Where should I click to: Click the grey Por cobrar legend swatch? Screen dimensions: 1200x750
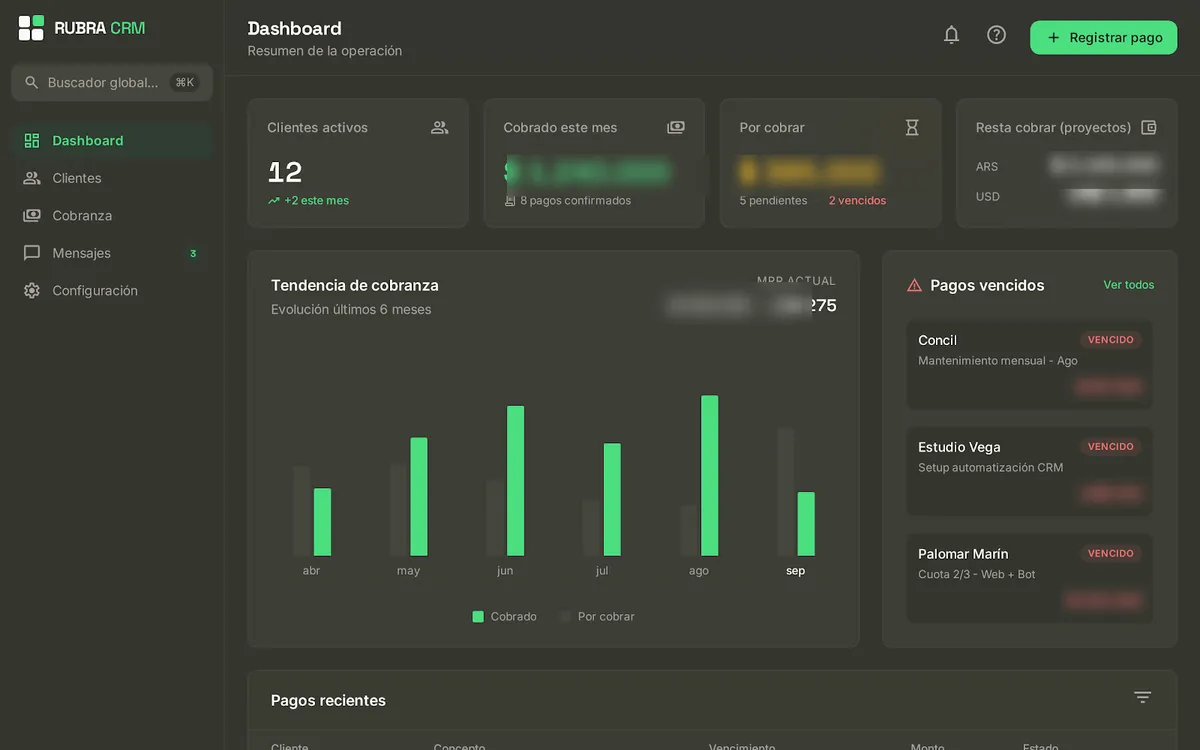pyautogui.click(x=566, y=617)
